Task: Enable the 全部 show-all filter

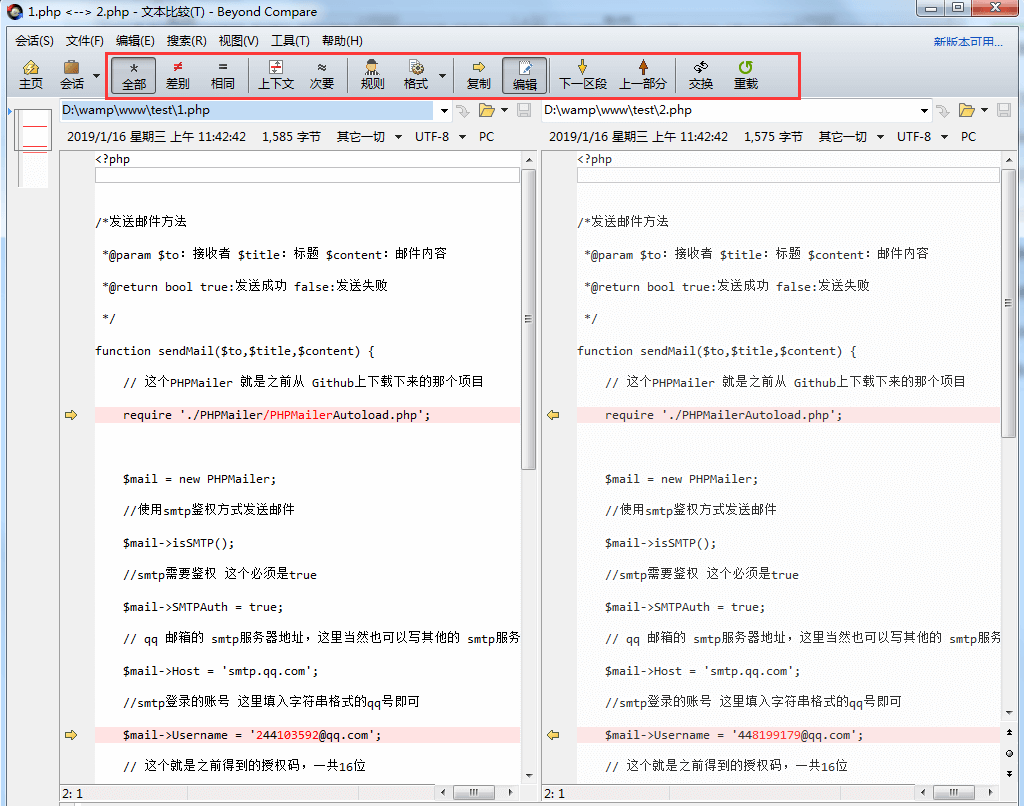Action: [x=133, y=75]
